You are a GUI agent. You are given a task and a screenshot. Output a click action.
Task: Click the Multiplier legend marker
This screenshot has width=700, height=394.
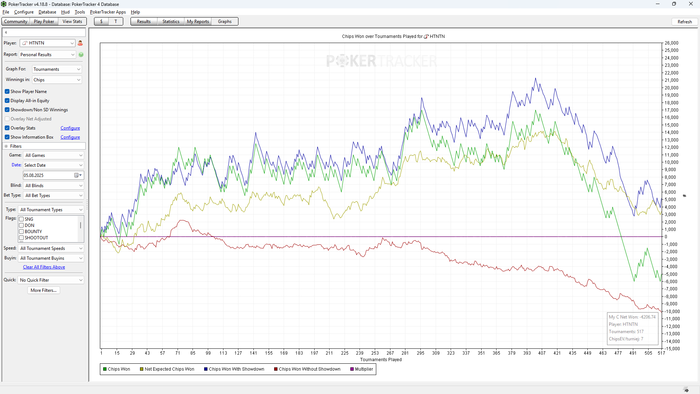352,369
